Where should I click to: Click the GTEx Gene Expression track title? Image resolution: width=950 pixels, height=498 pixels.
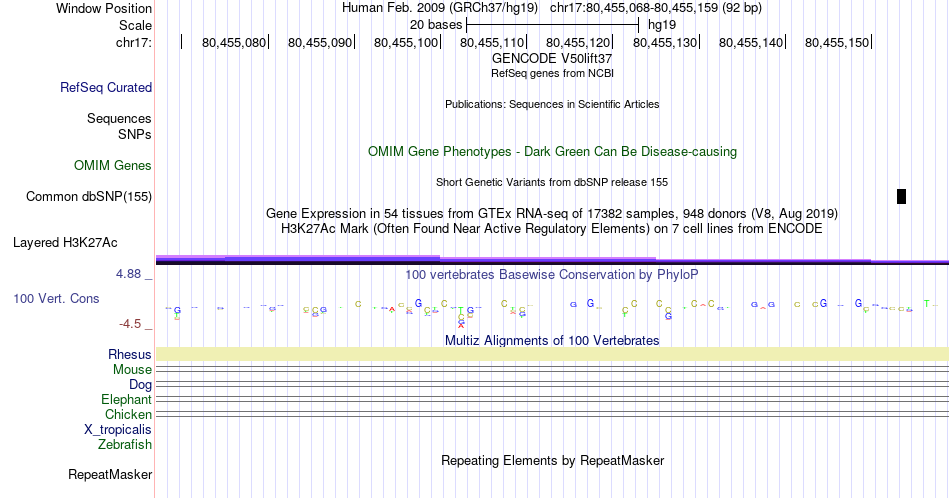click(552, 213)
